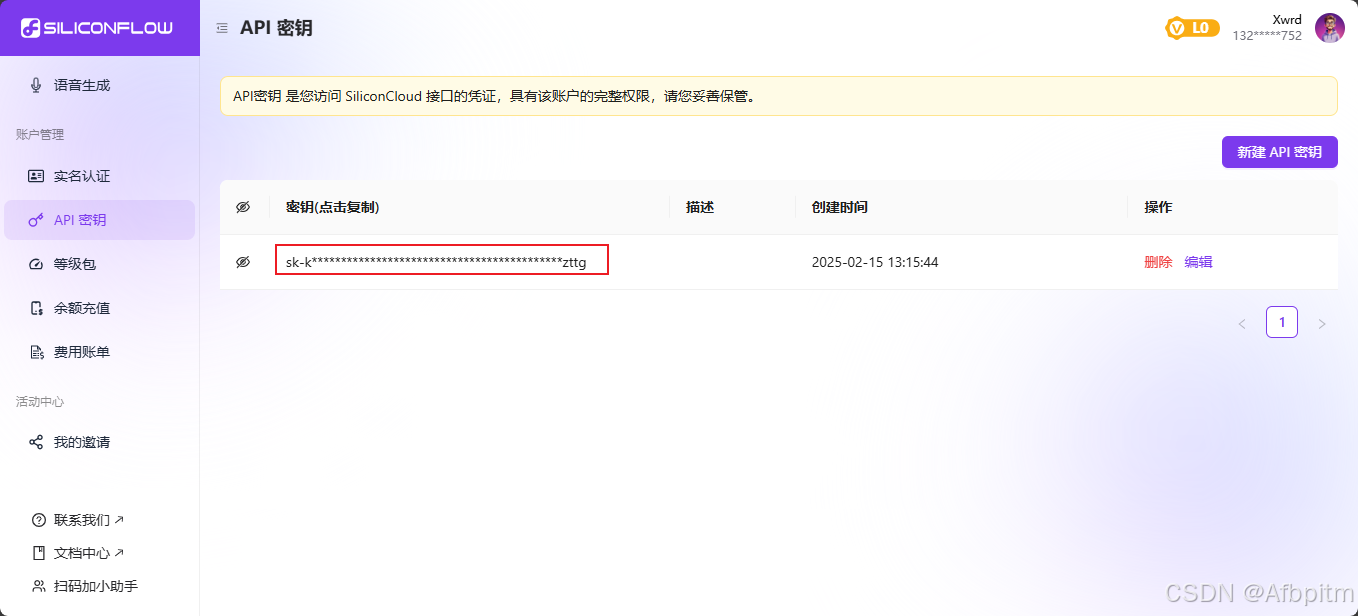Open 等级包 sidebar item
The height and width of the screenshot is (616, 1358).
[100, 264]
